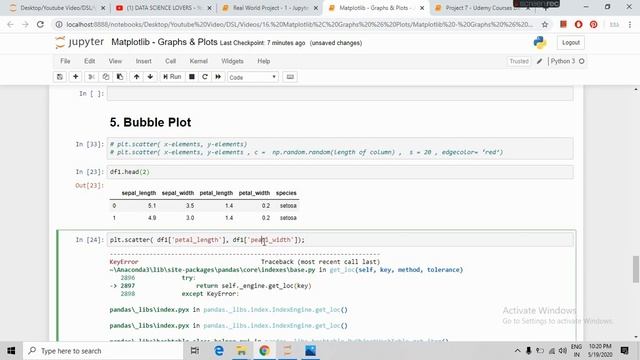Click the KeyError text in traceback
The width and height of the screenshot is (640, 360).
[x=124, y=262]
